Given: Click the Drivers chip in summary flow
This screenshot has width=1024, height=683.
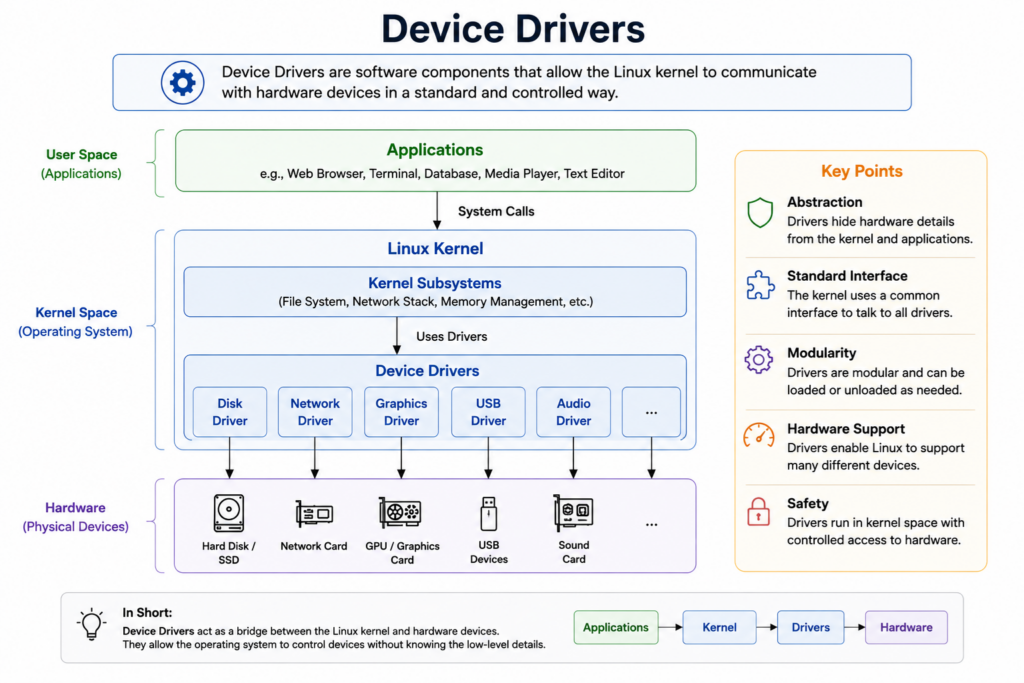Looking at the screenshot, I should [x=810, y=627].
